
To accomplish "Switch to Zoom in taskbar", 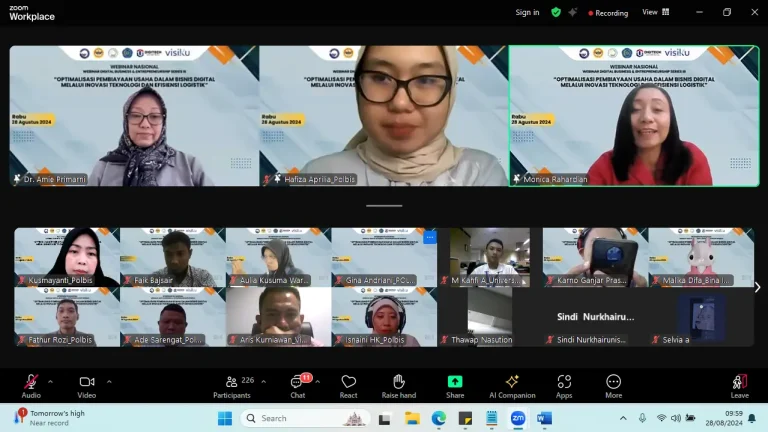I will pos(518,418).
